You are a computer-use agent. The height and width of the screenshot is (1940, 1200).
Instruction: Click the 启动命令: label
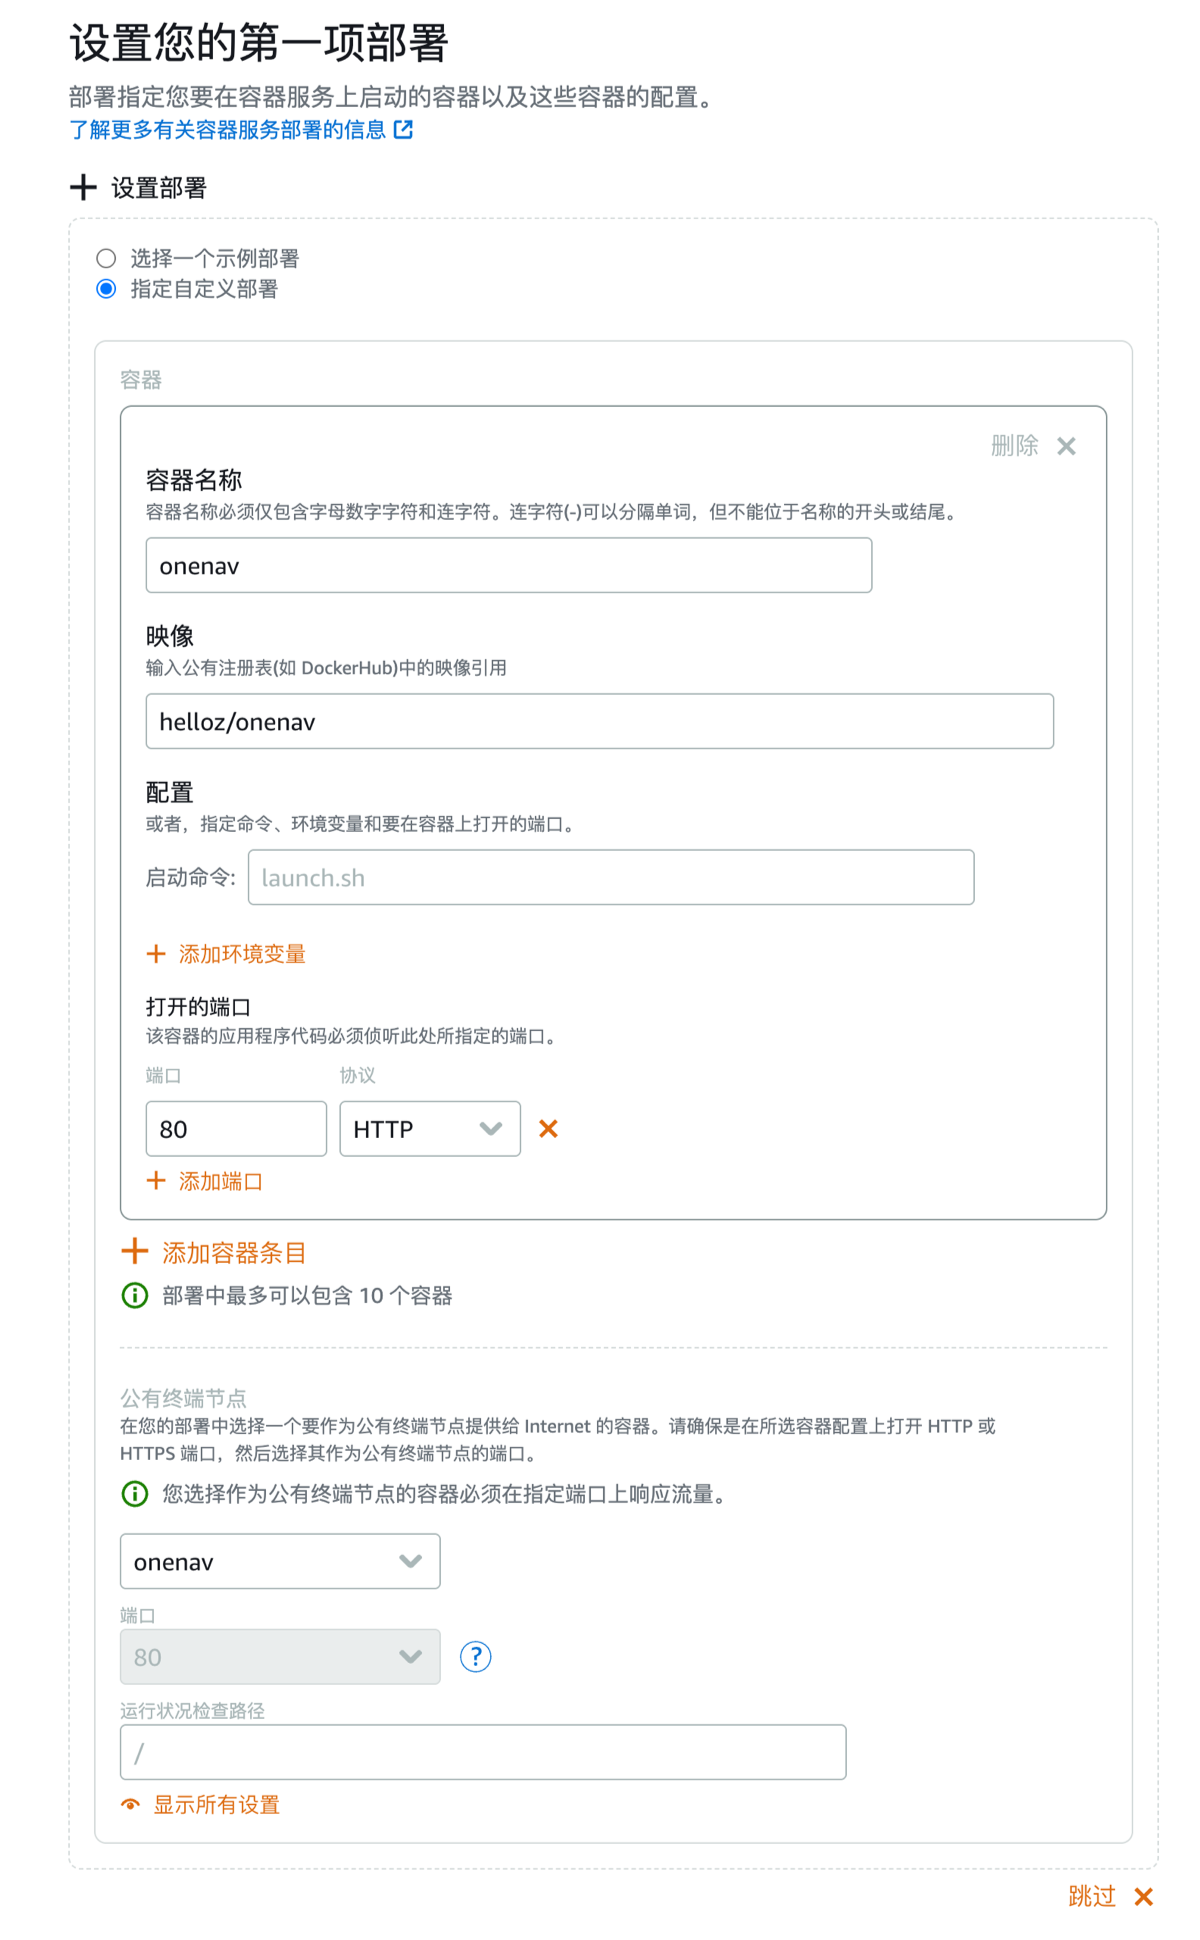click(x=191, y=878)
